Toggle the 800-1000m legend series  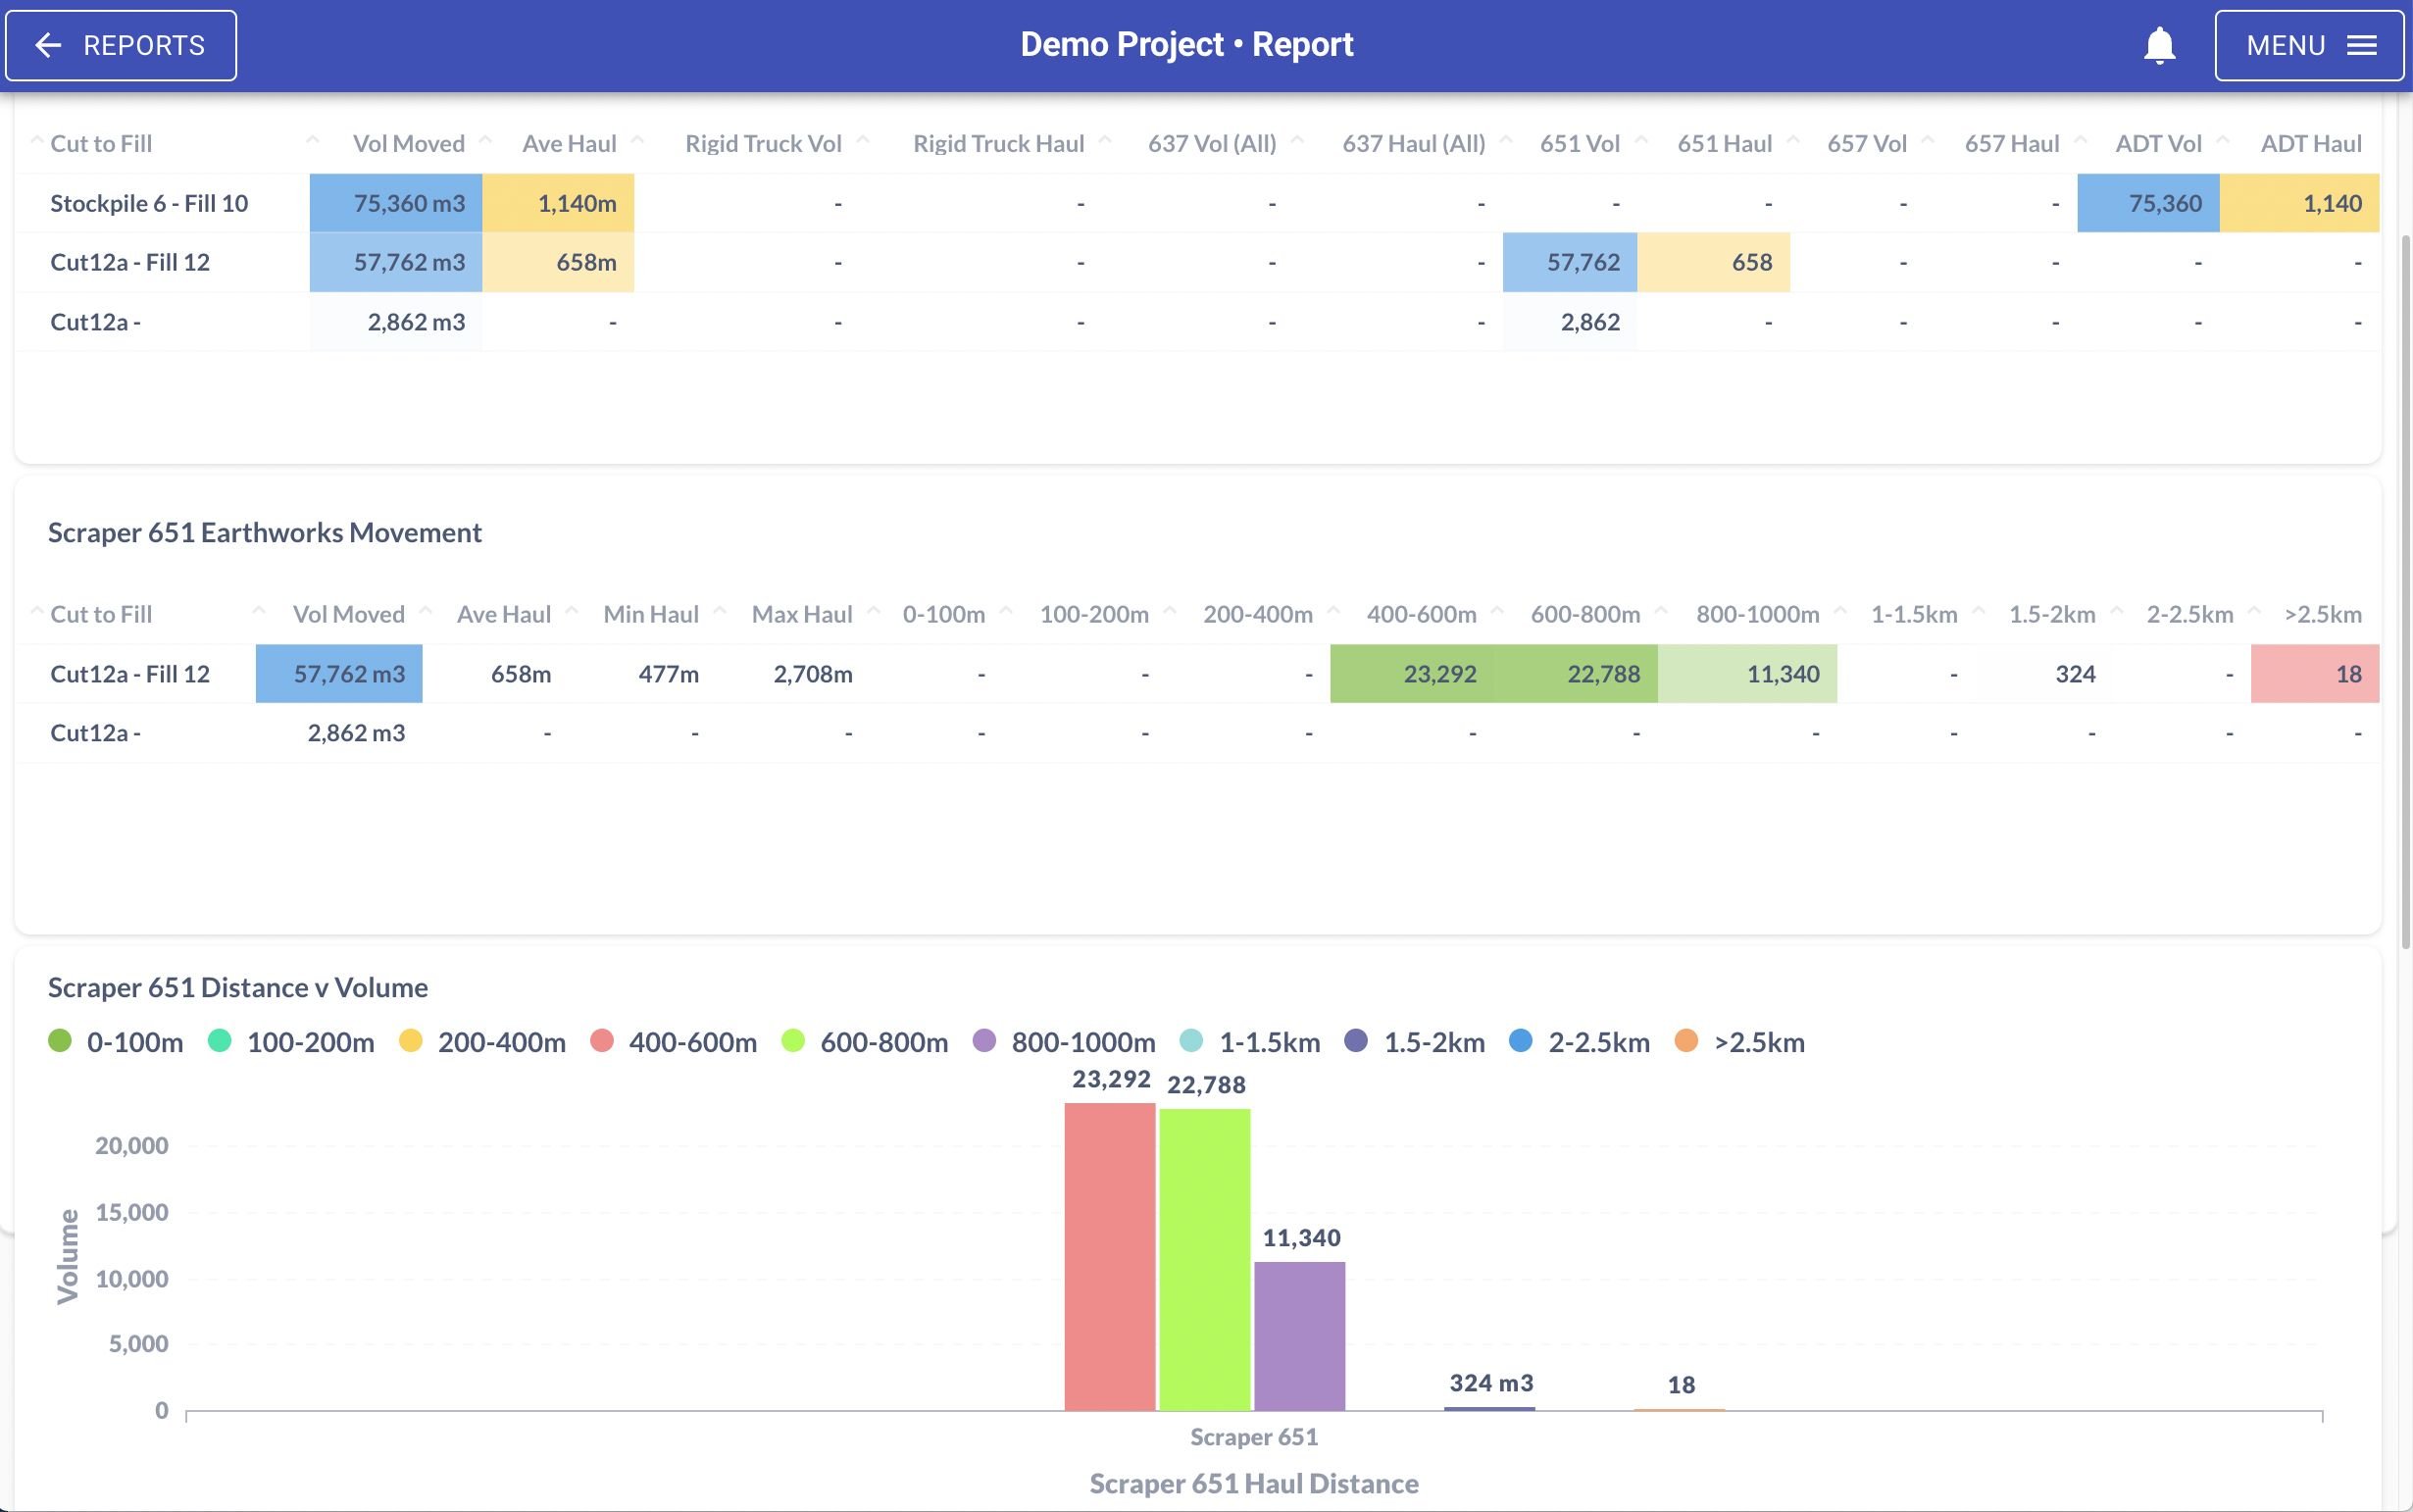point(1064,1042)
